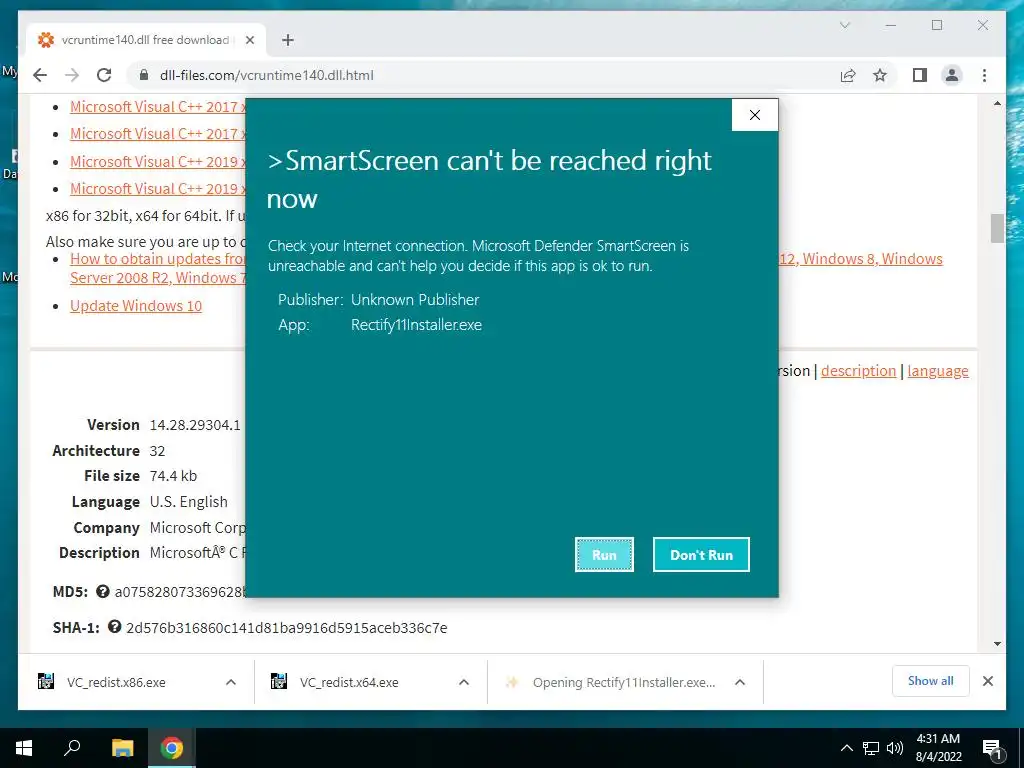
Task: Click file size value 74.4 kb
Action: (173, 475)
